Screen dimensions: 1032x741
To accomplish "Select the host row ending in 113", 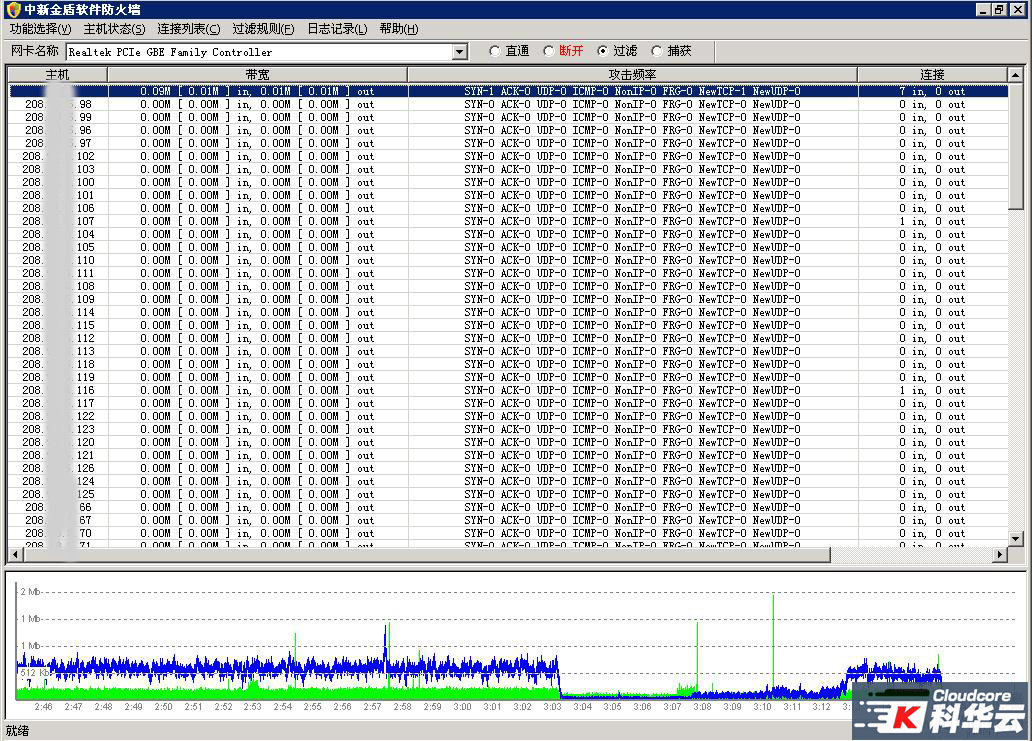I will click(x=508, y=351).
